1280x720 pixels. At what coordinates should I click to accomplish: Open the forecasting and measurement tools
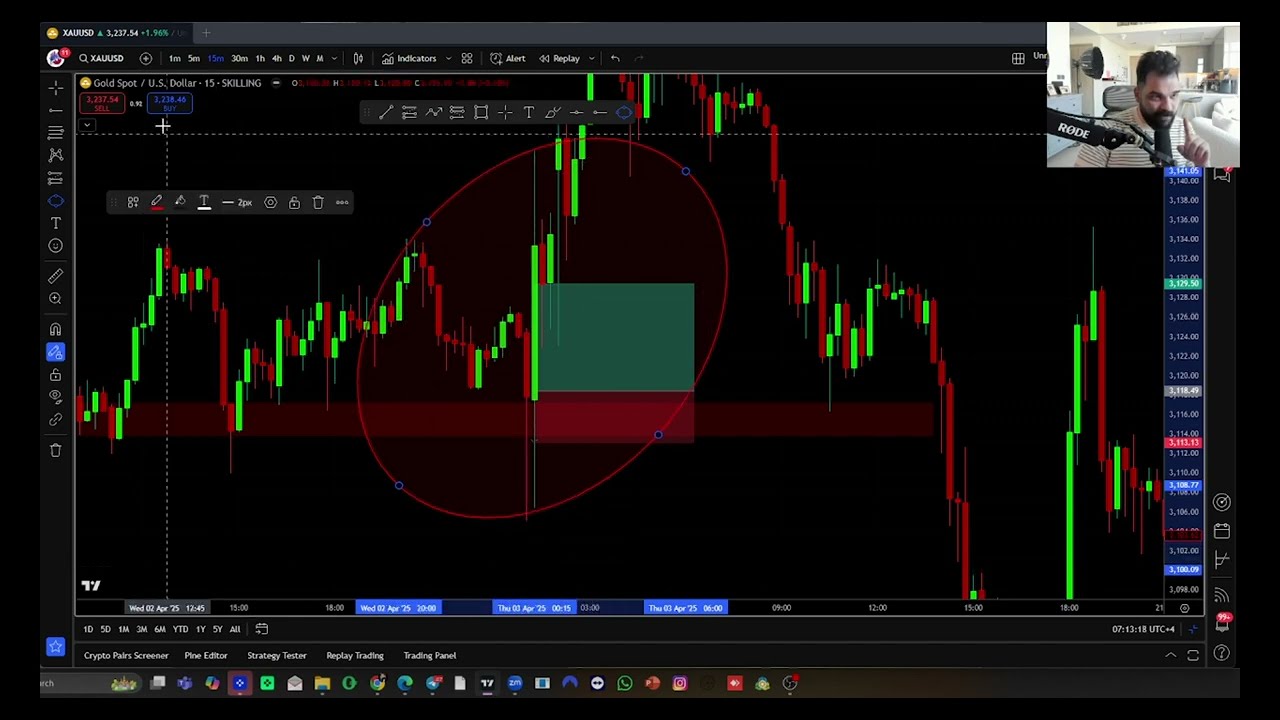pos(55,178)
